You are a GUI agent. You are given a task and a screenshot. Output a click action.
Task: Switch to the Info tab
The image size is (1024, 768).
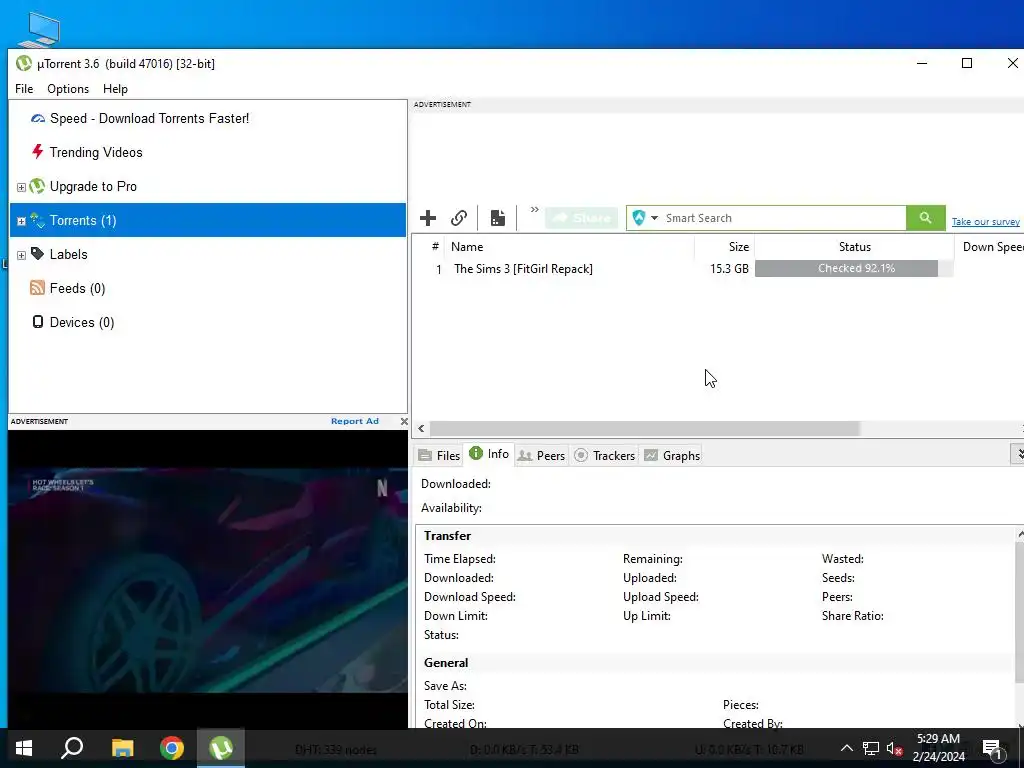(489, 454)
